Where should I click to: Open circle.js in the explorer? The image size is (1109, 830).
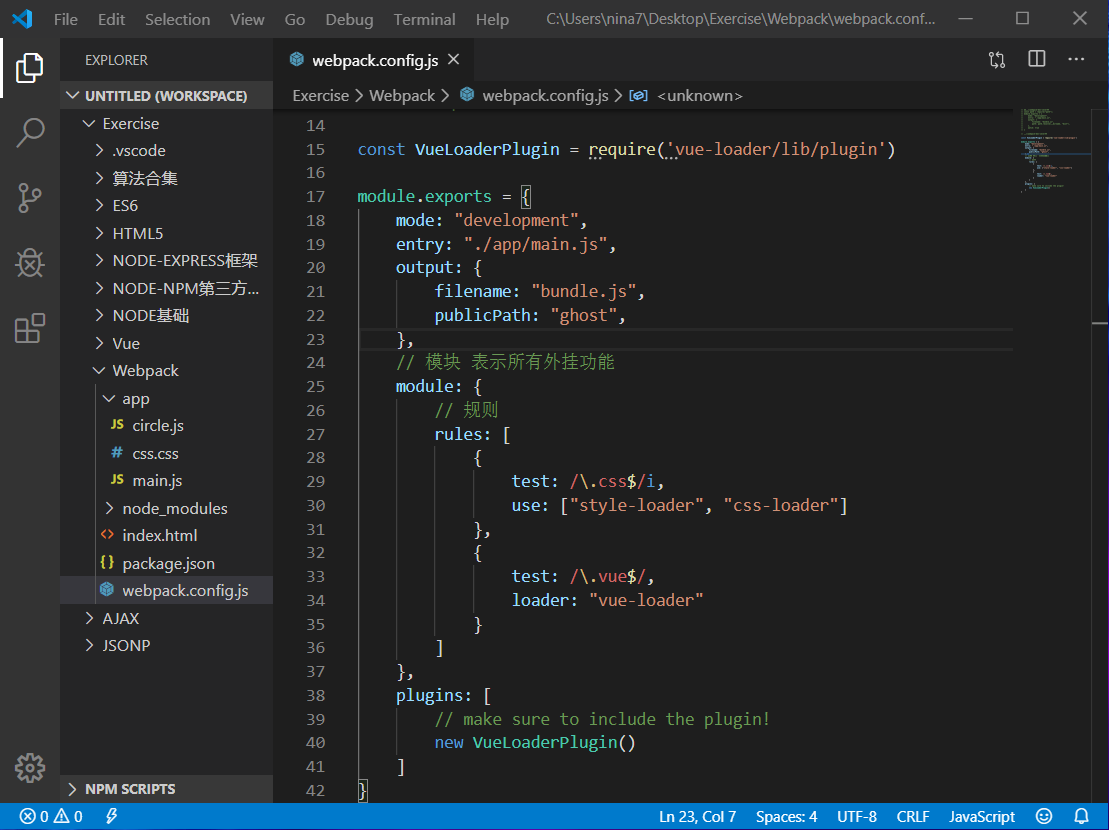pos(166,426)
